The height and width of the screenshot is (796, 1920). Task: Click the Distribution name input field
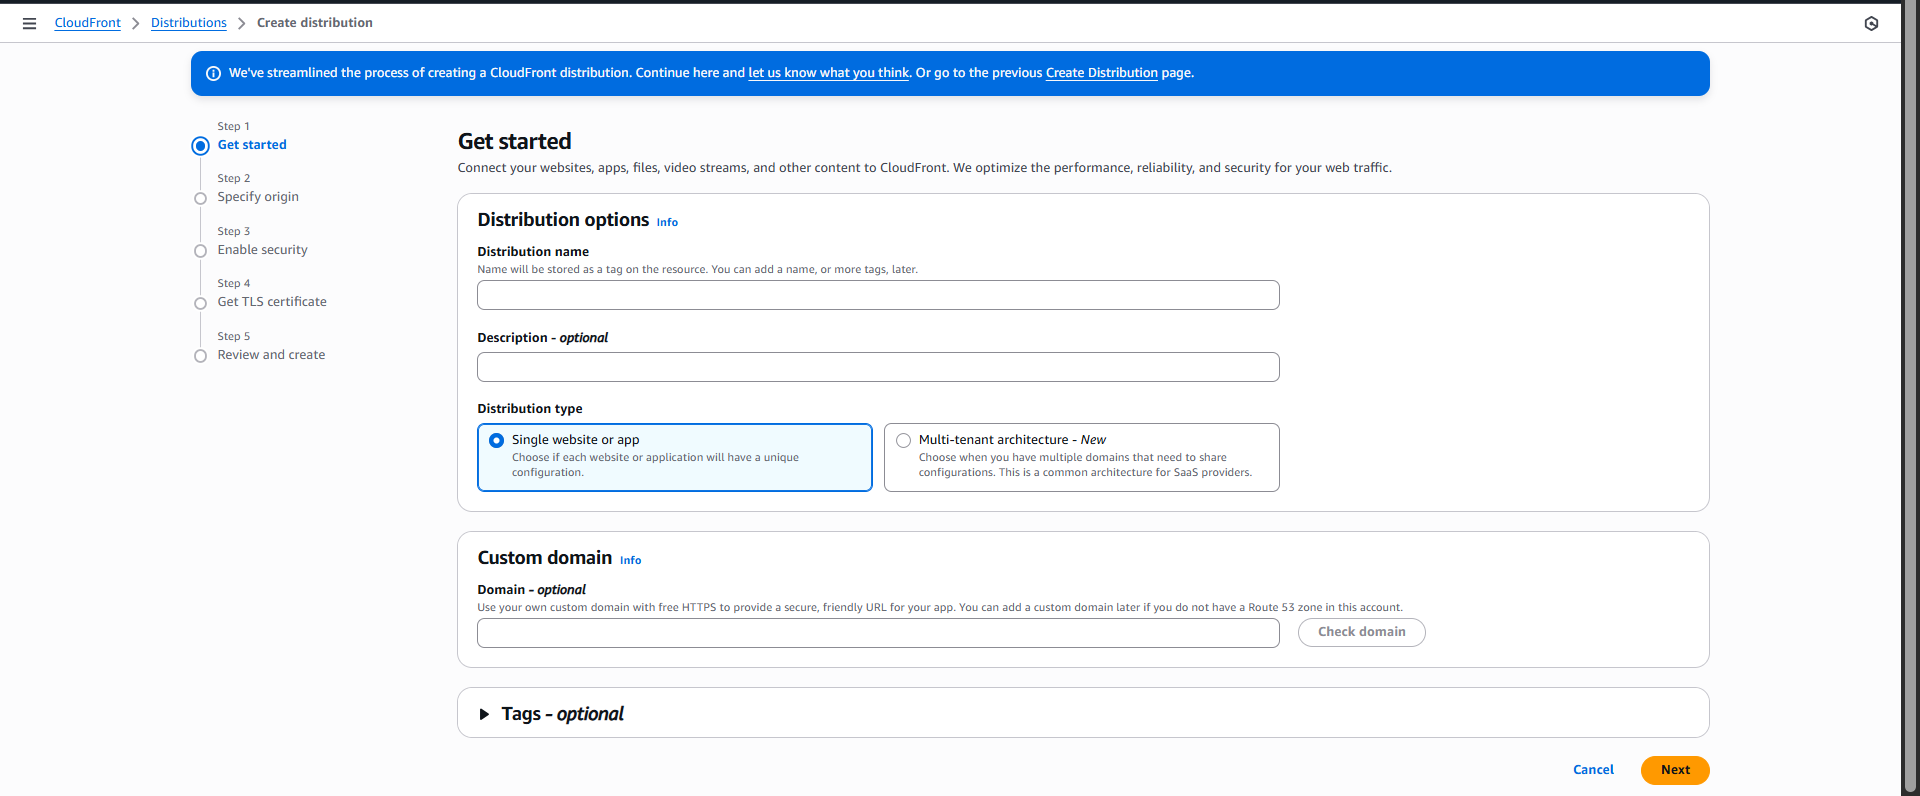(x=878, y=295)
